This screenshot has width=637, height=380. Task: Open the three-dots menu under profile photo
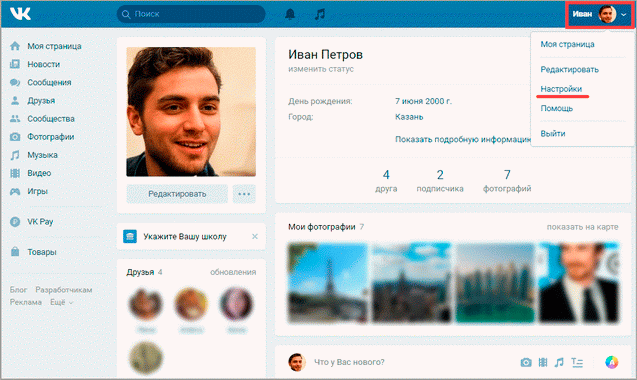tap(244, 194)
